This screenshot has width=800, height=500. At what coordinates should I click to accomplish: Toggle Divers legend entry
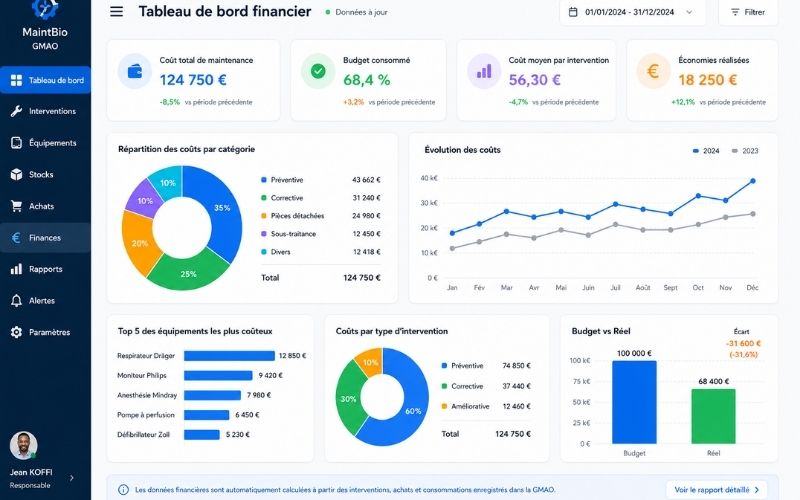[x=320, y=252]
